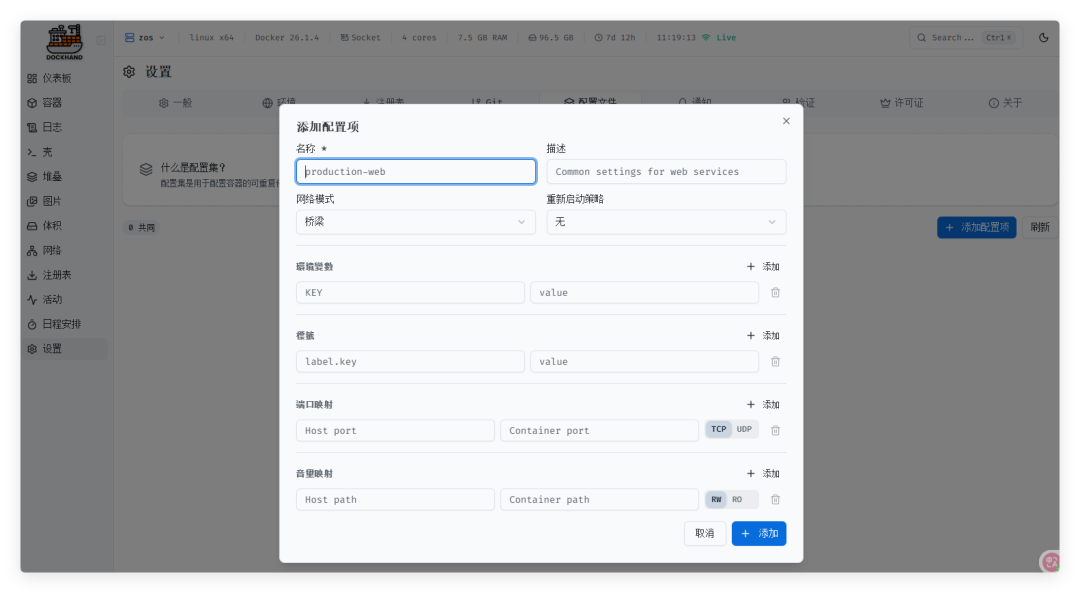
Task: Click the 7.5 GB RAM indicator
Action: point(482,38)
